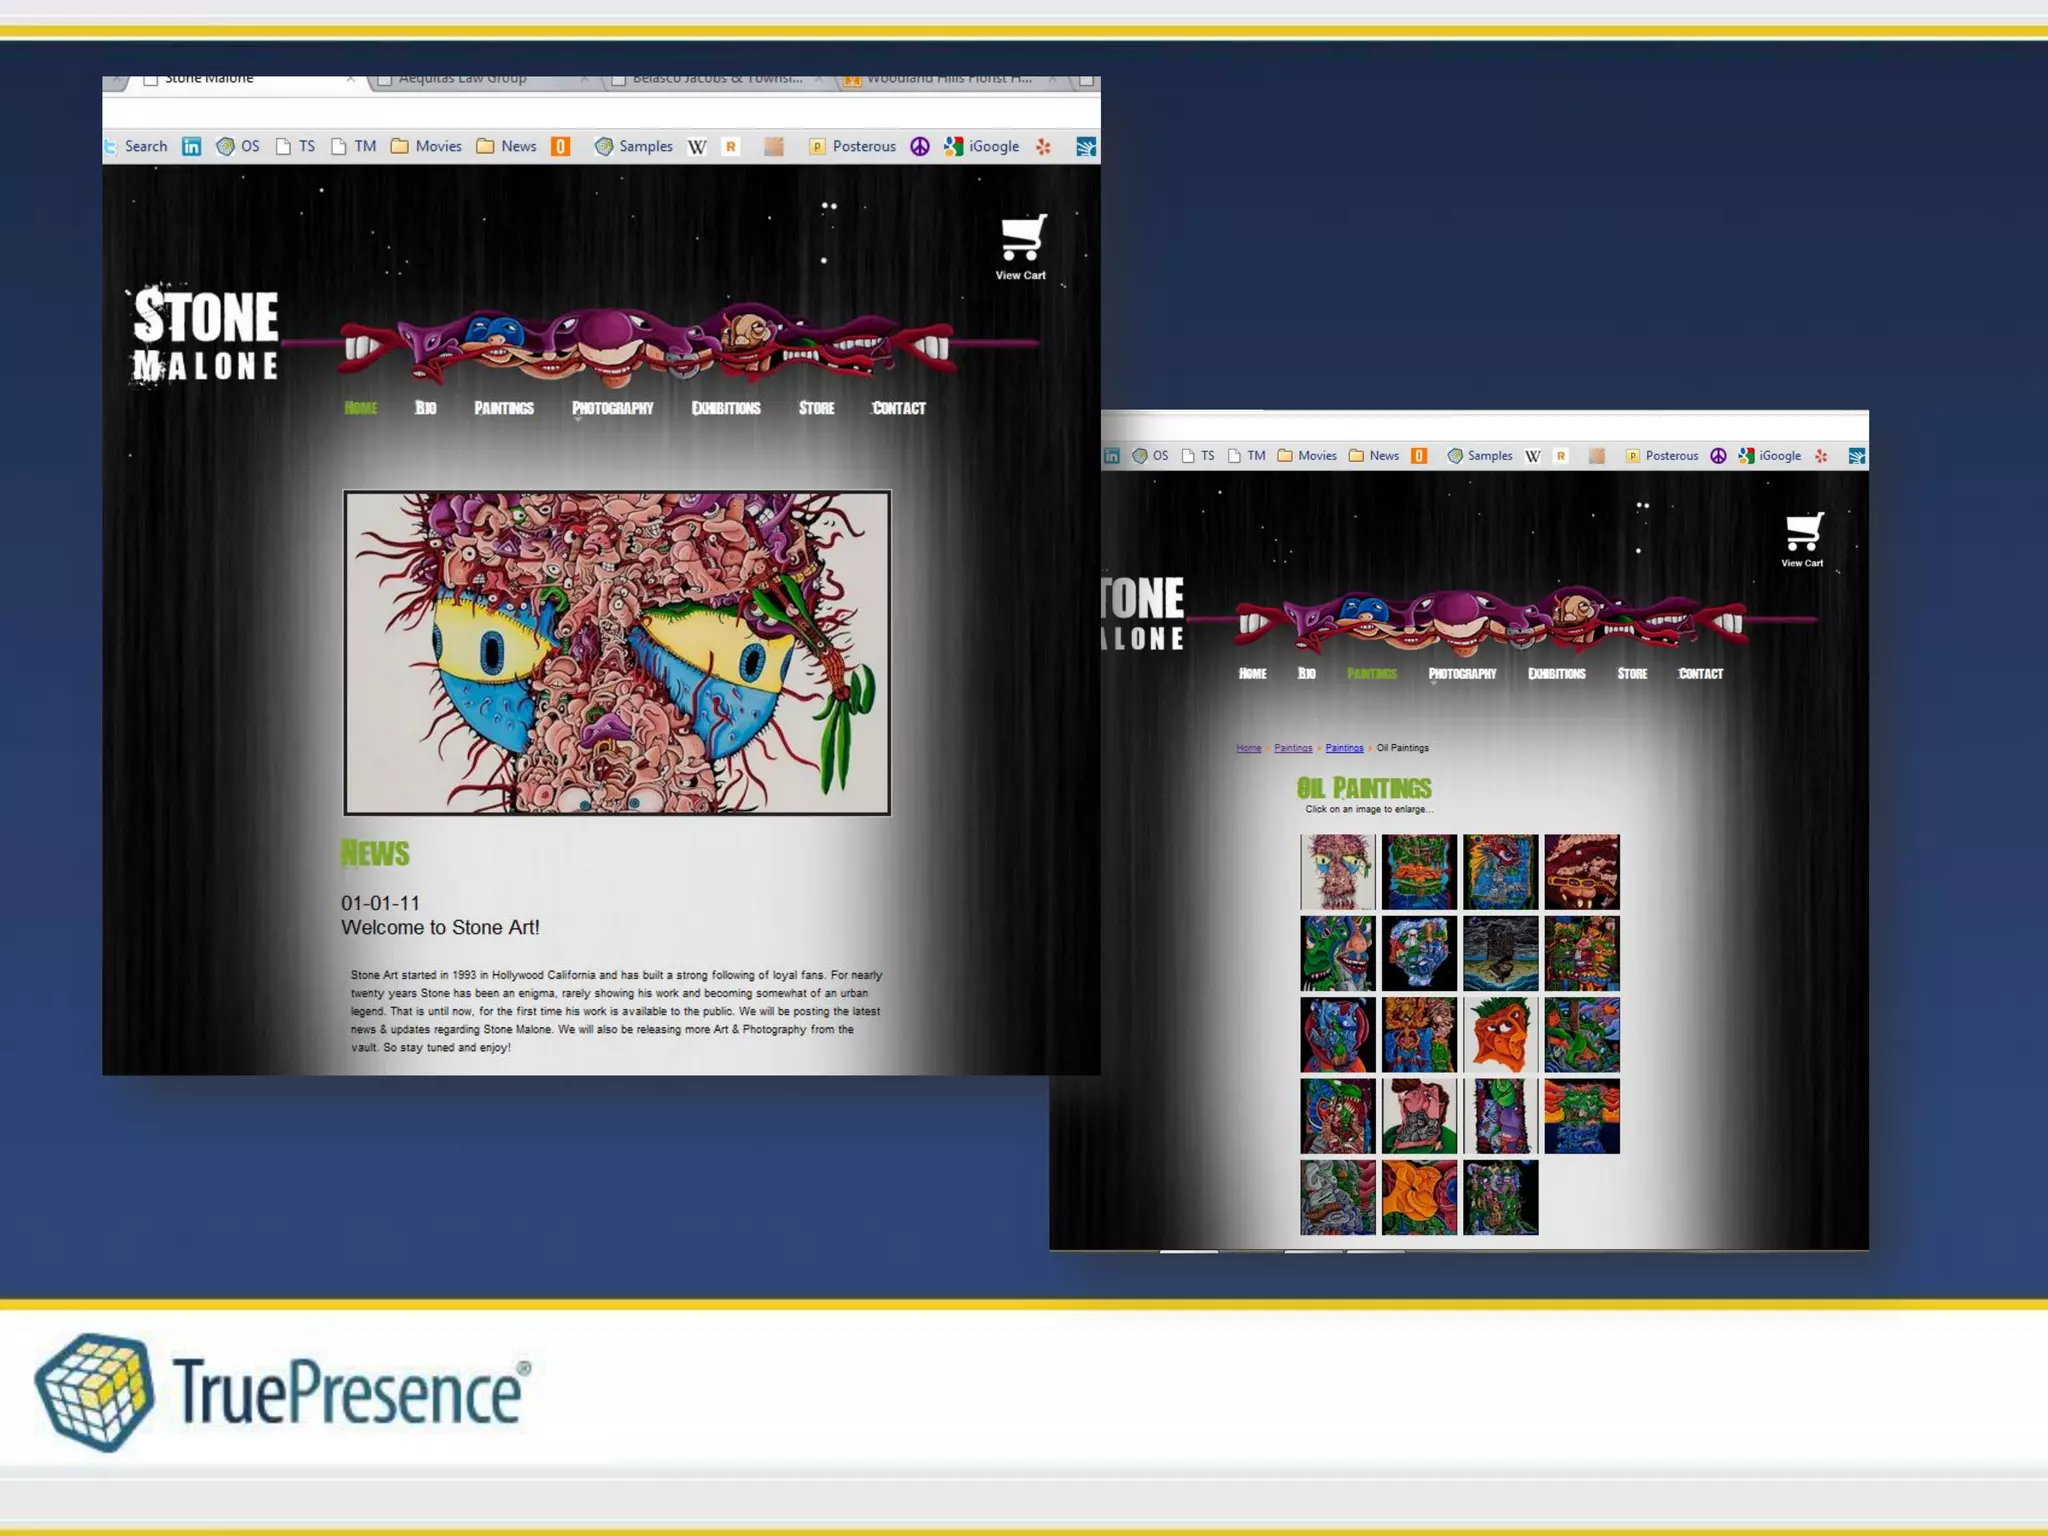The image size is (2048, 1536).
Task: Open the Yelp bookmark icon
Action: [x=1043, y=147]
